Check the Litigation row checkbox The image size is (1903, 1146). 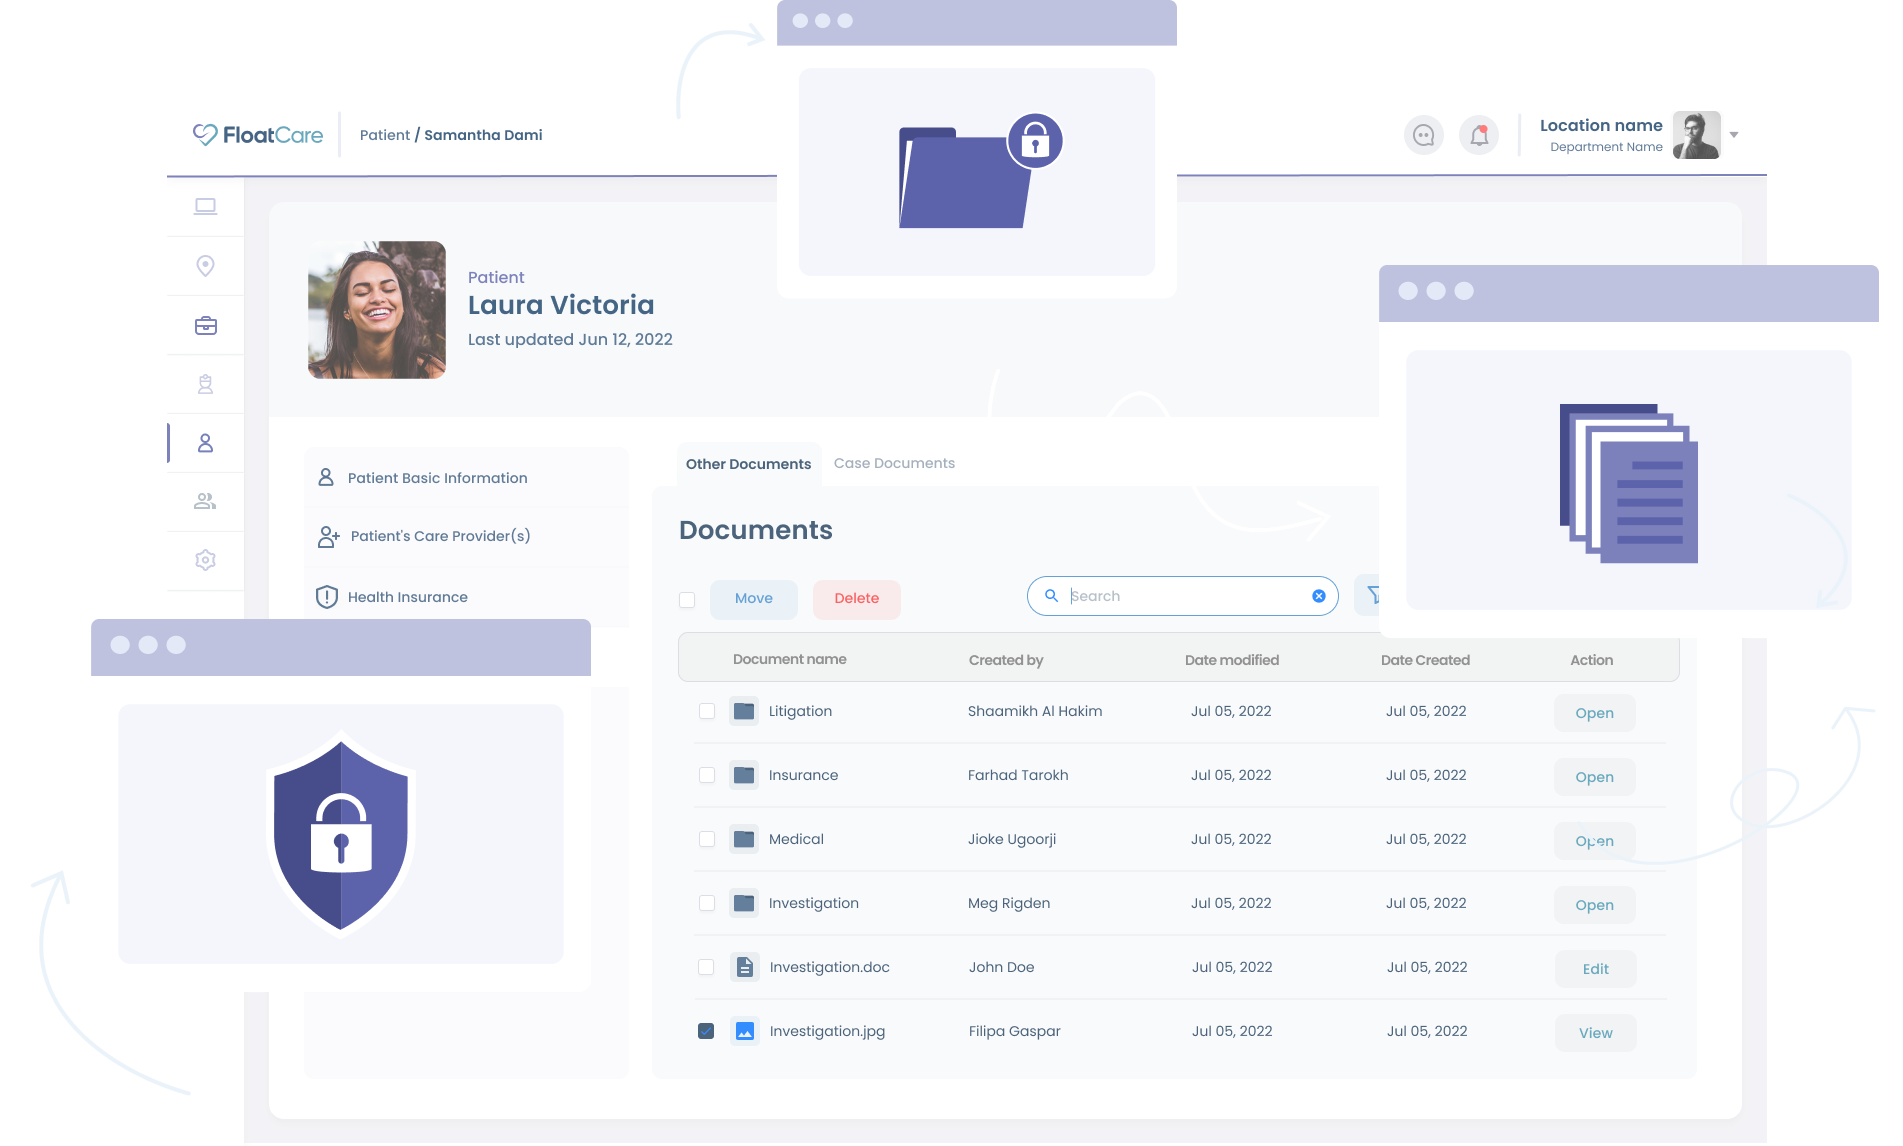tap(707, 711)
